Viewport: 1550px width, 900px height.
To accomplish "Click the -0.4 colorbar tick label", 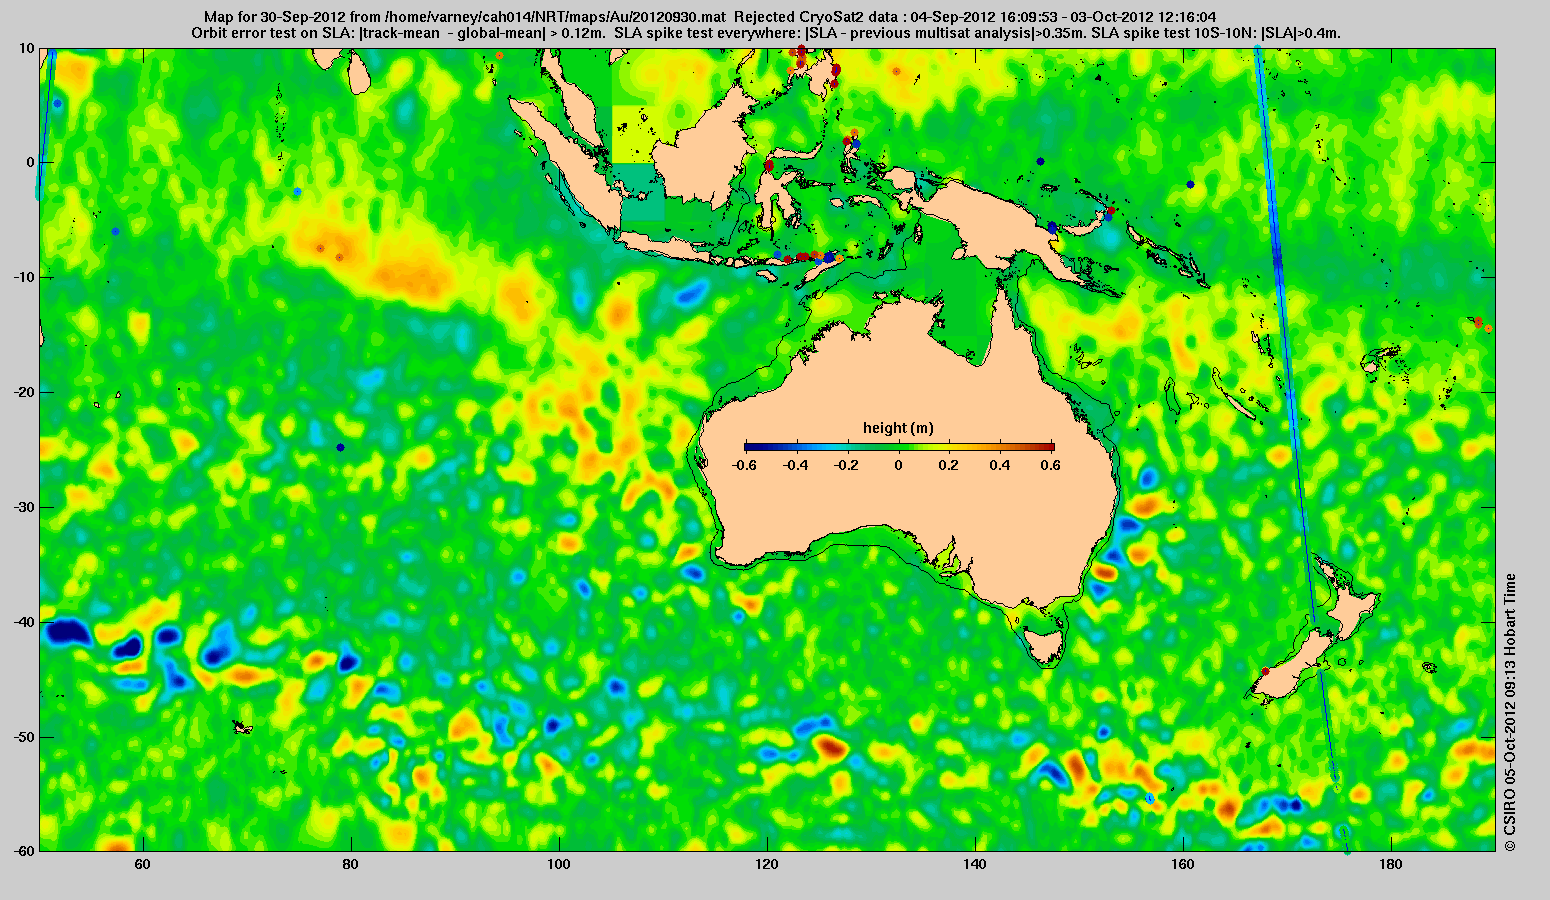I will pos(795,465).
